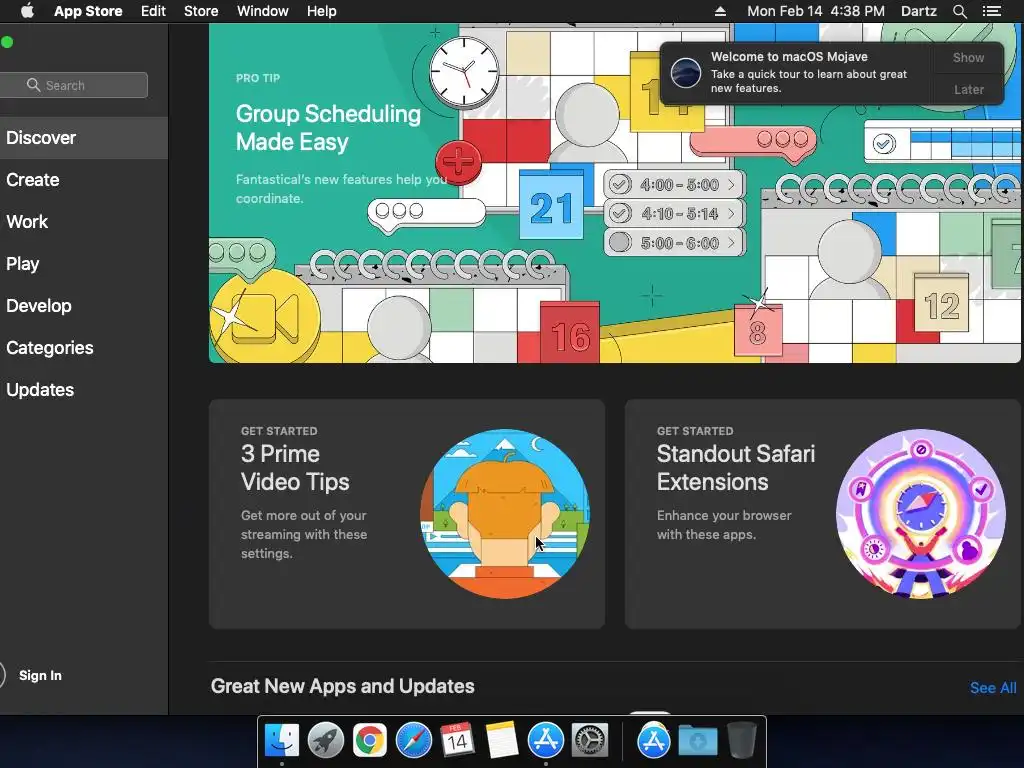Select Discover in the sidebar
Screen dimensions: 1024x768
coord(84,138)
